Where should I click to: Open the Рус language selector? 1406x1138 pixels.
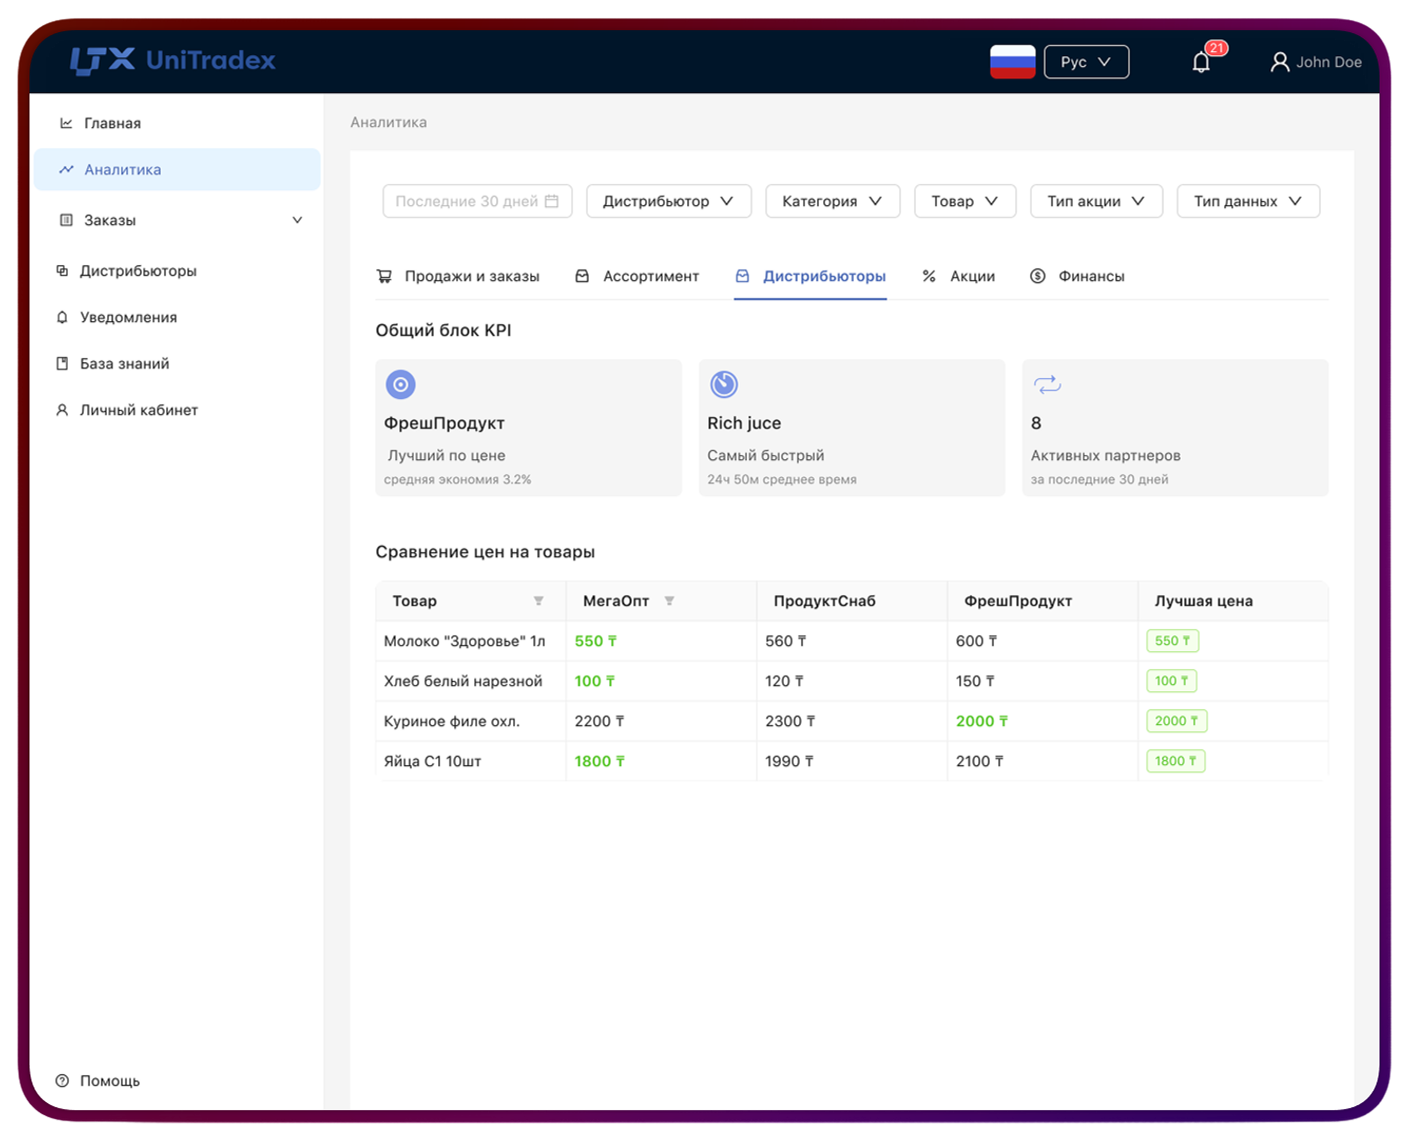coord(1085,62)
